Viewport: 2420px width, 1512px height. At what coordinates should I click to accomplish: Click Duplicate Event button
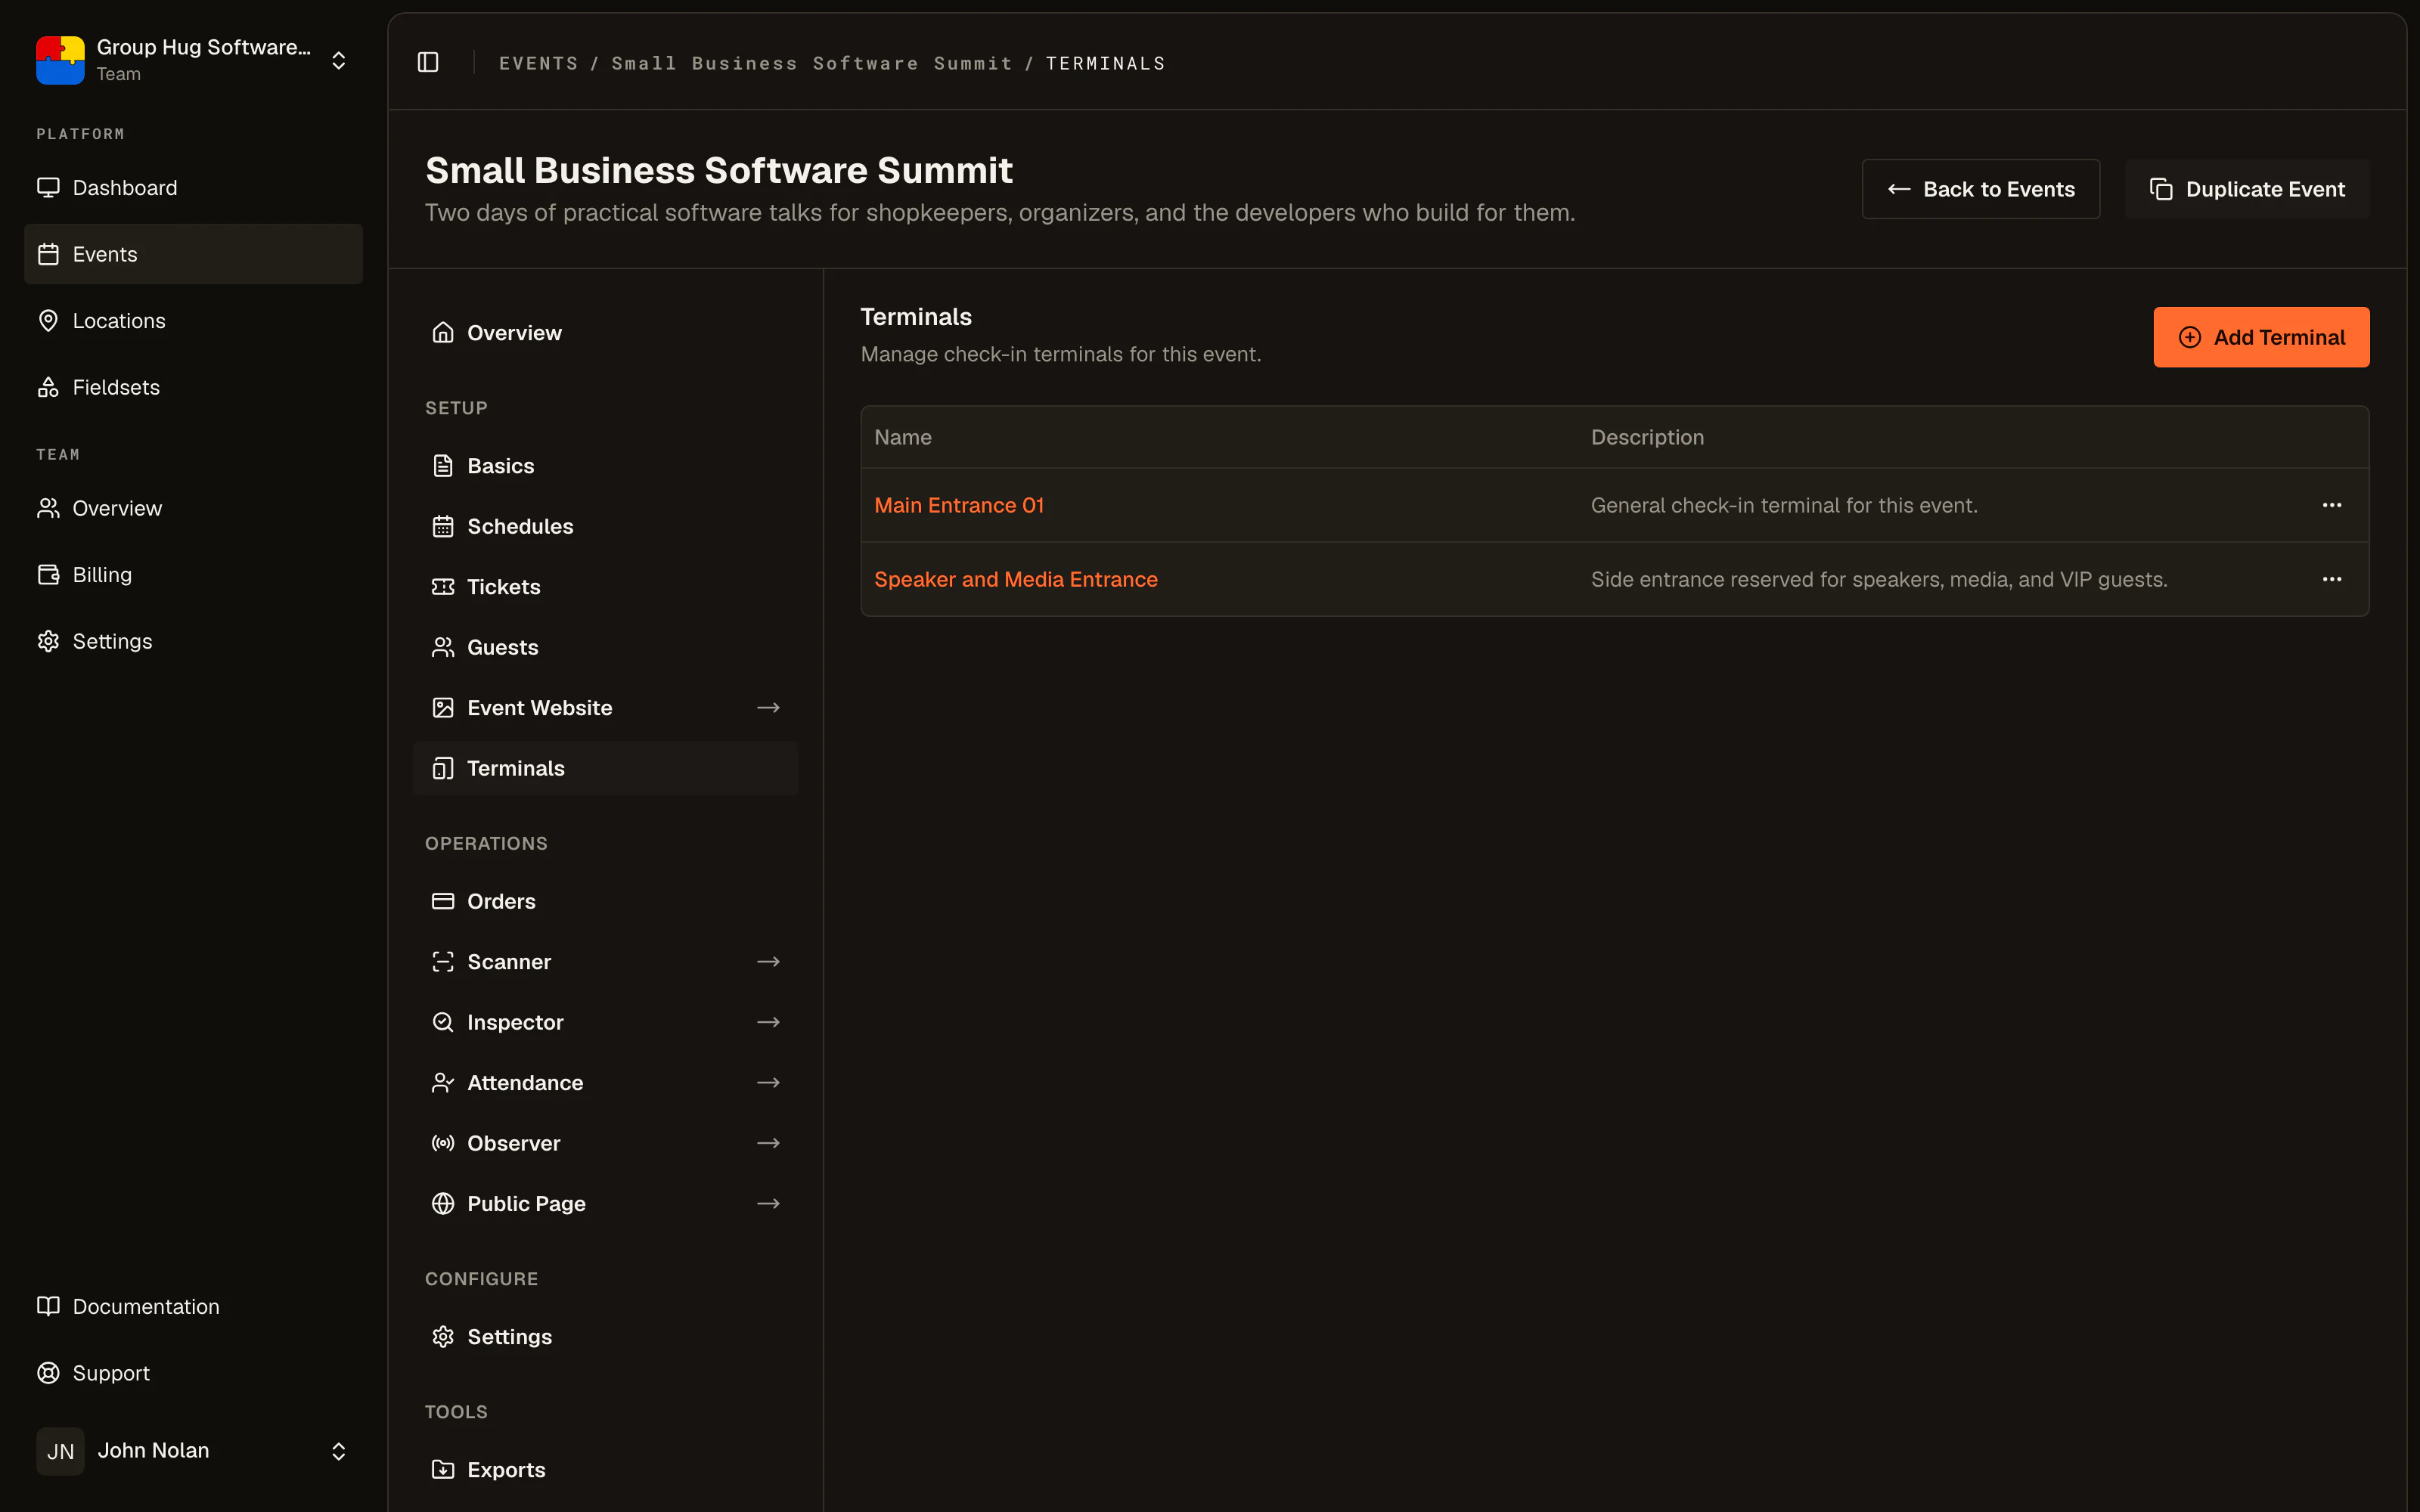coord(2247,189)
